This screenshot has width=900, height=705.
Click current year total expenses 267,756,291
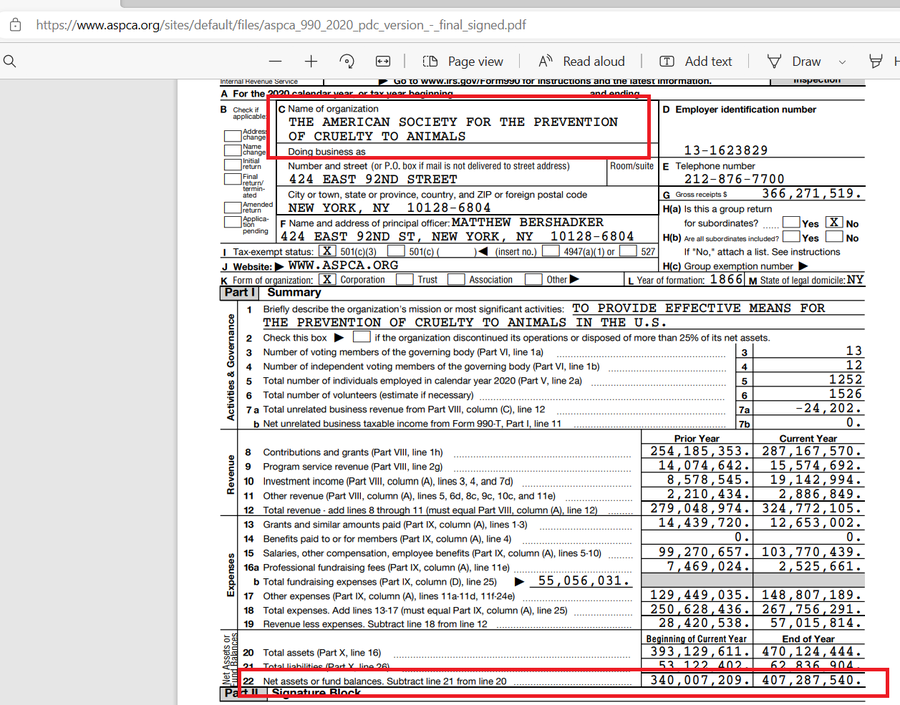click(x=812, y=609)
